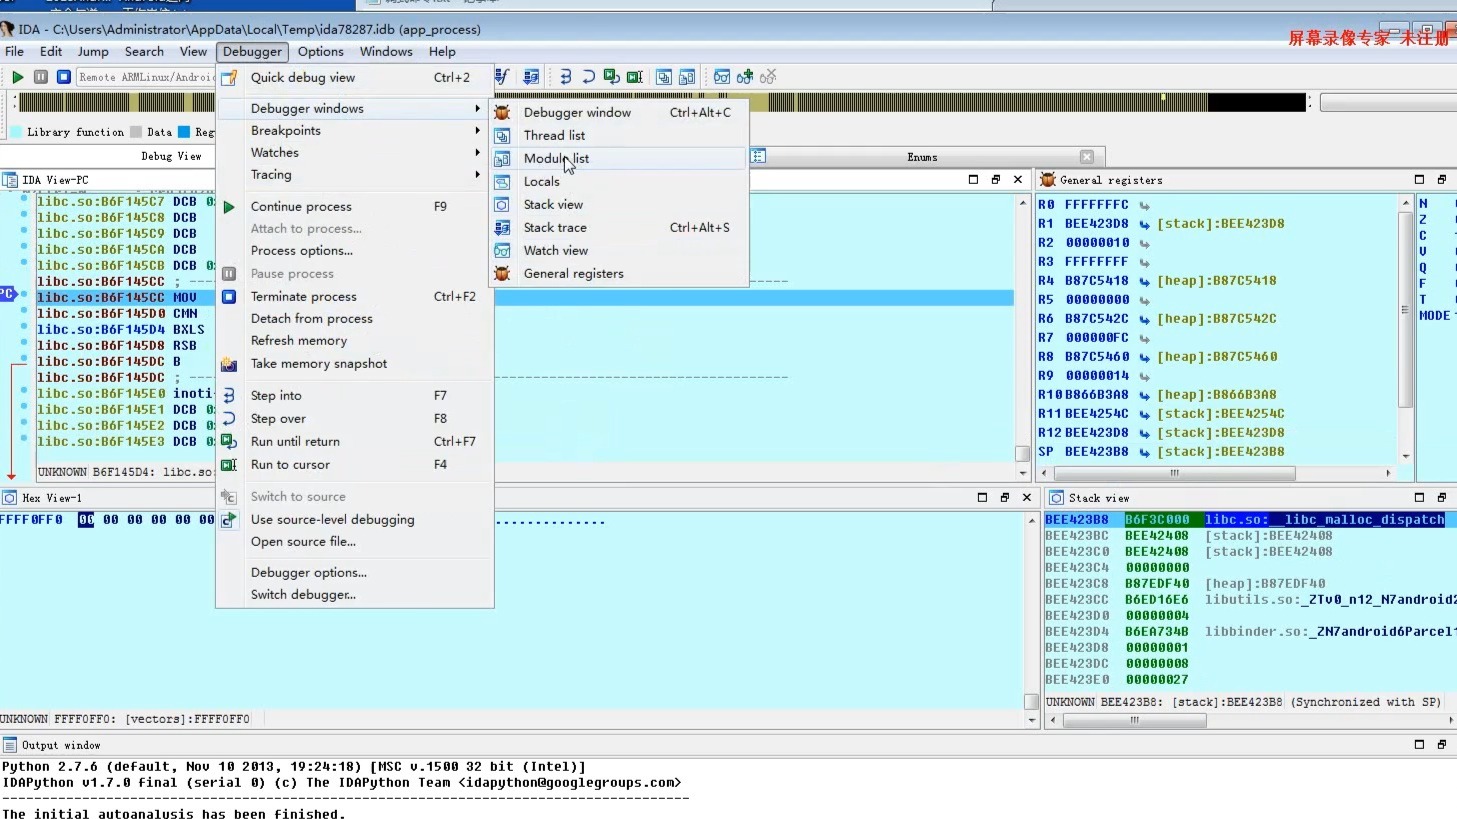
Task: Click the Step into toolbar icon
Action: 565,77
